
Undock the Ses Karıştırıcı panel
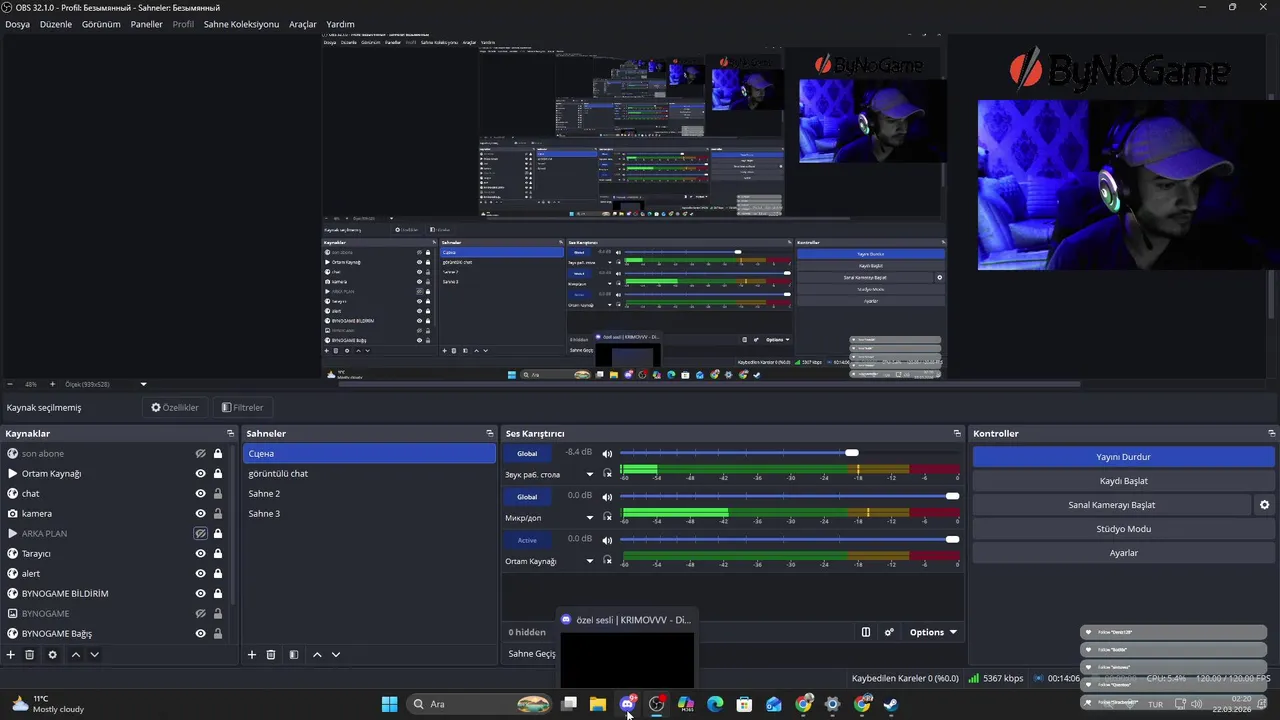click(x=958, y=434)
